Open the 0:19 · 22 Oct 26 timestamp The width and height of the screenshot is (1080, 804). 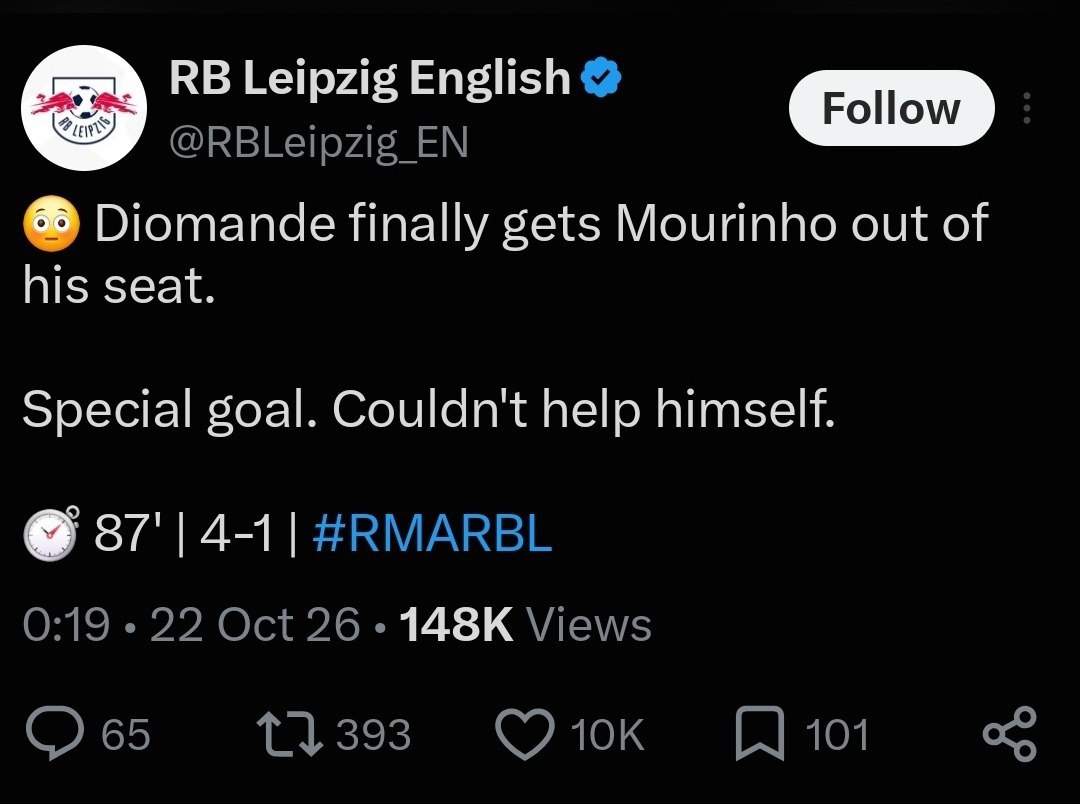[191, 625]
